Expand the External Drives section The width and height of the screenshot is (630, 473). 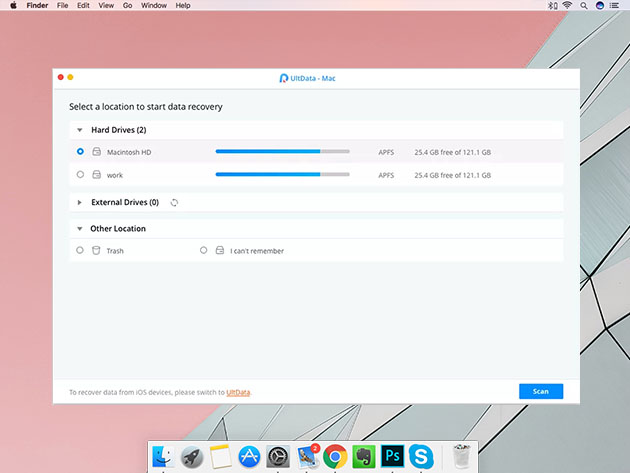[80, 202]
